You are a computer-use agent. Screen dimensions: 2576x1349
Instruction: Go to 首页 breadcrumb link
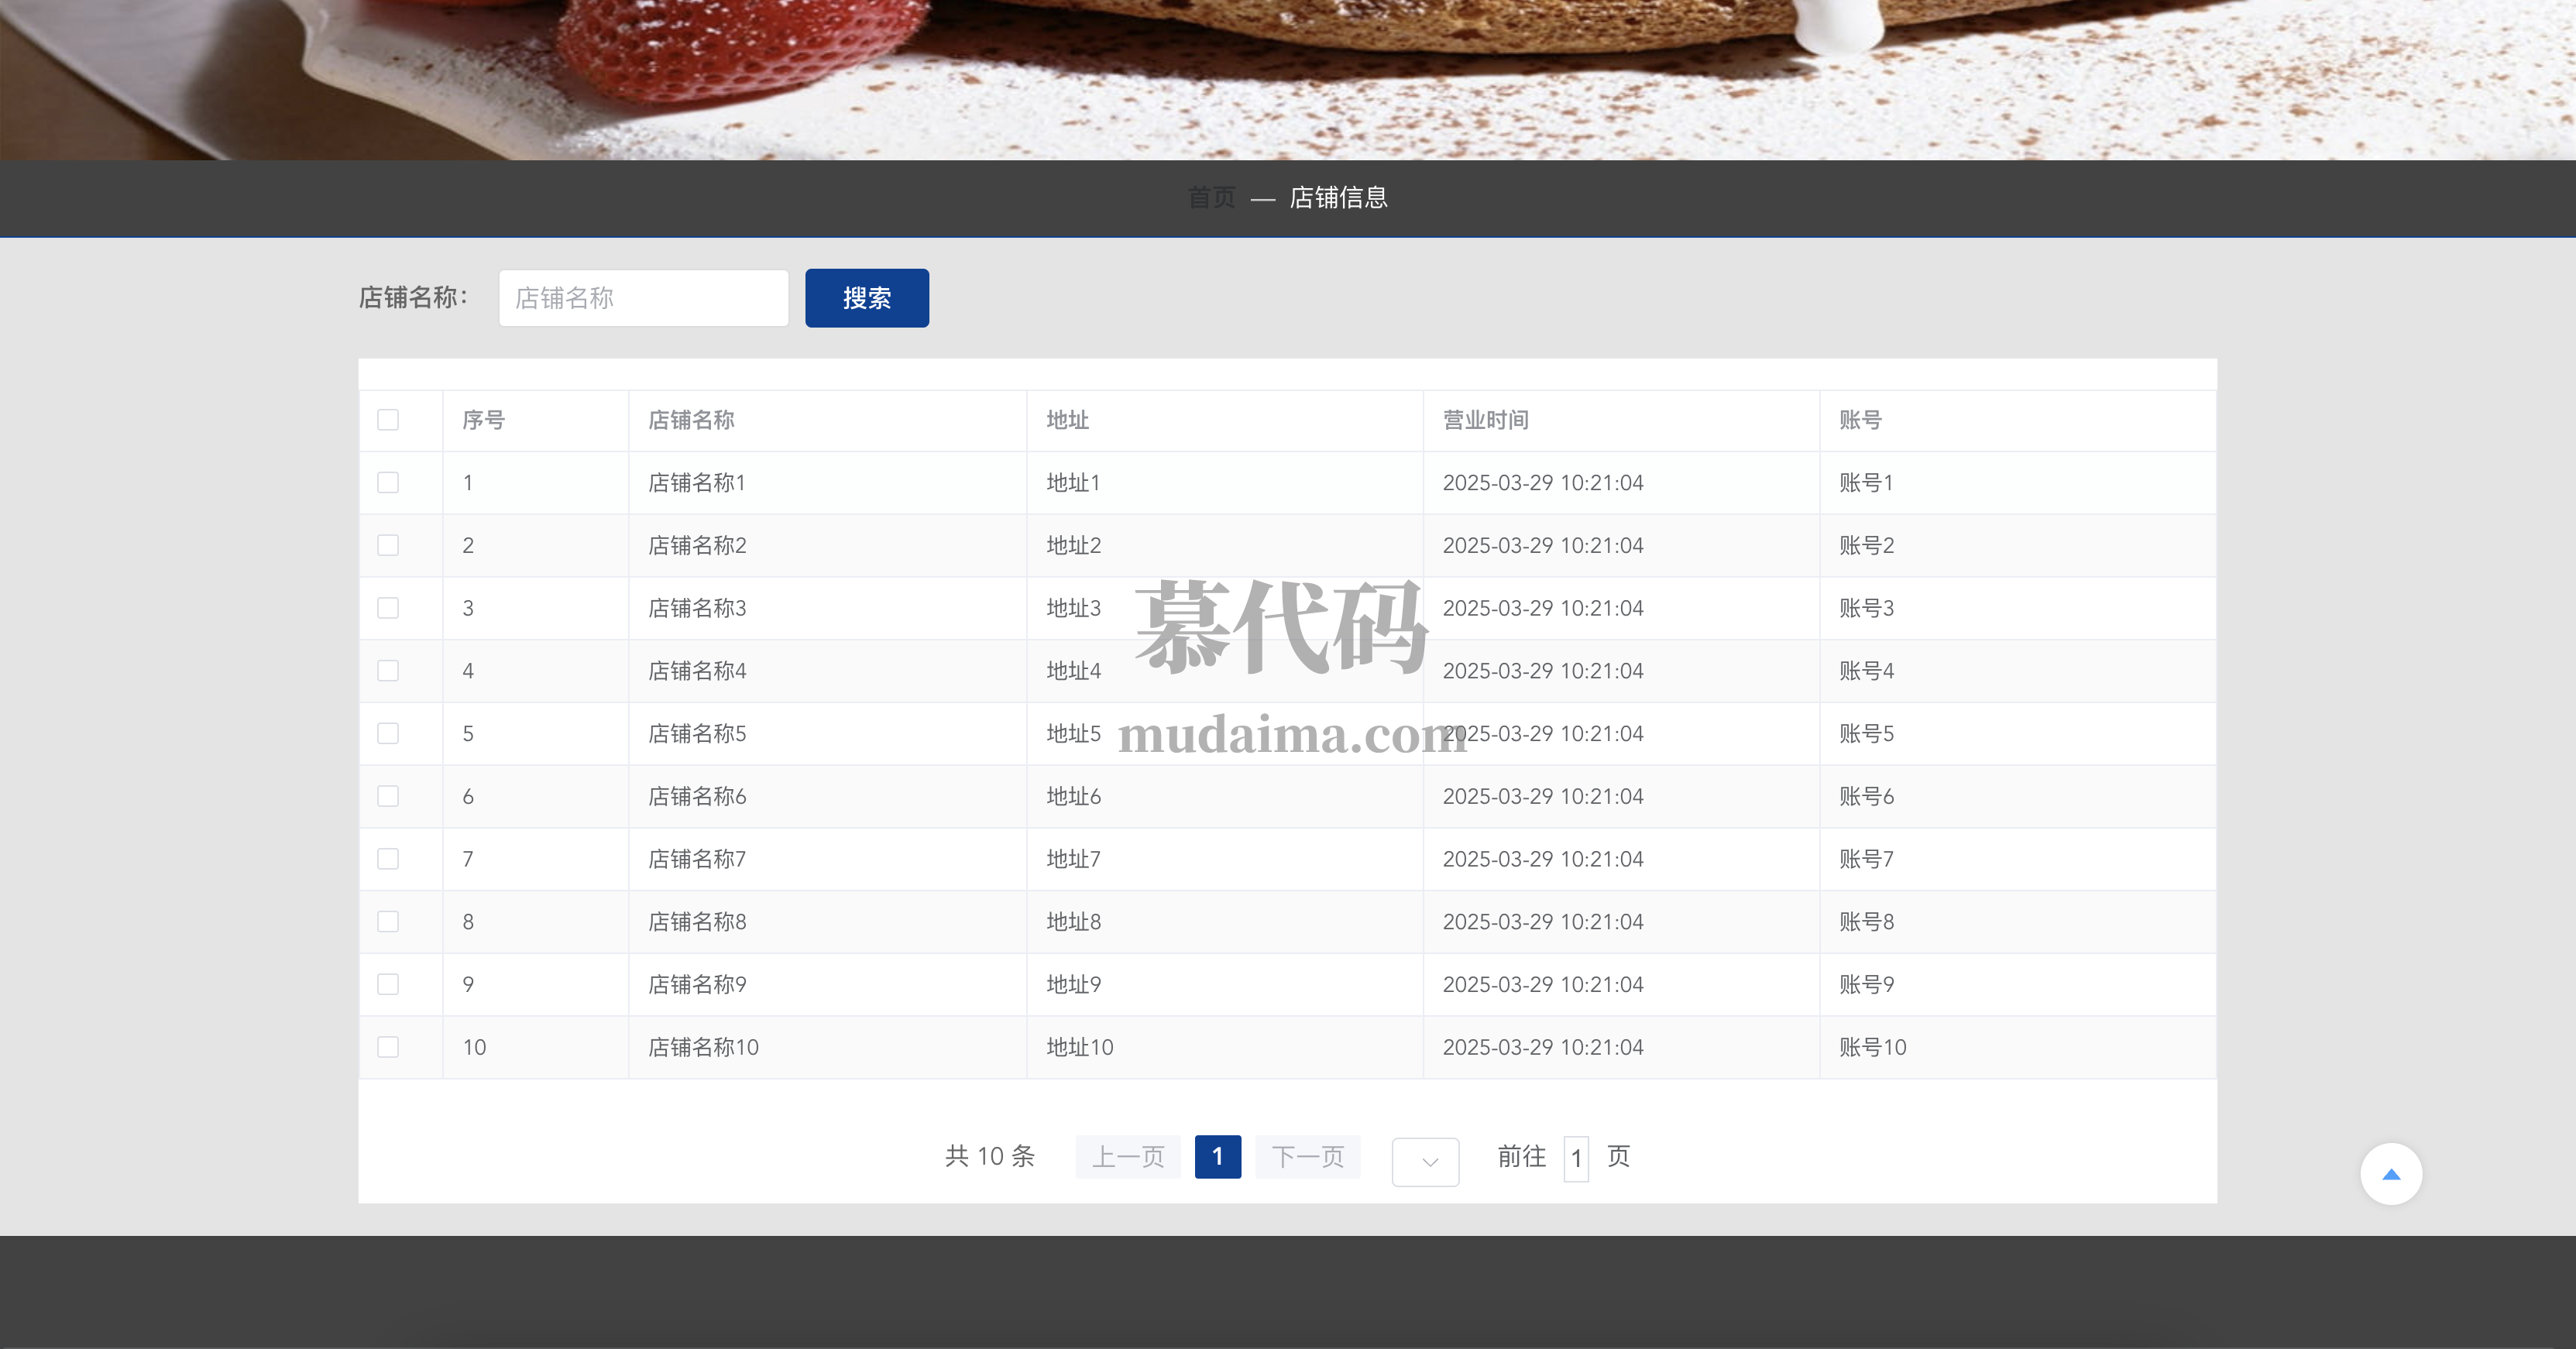pos(1211,198)
